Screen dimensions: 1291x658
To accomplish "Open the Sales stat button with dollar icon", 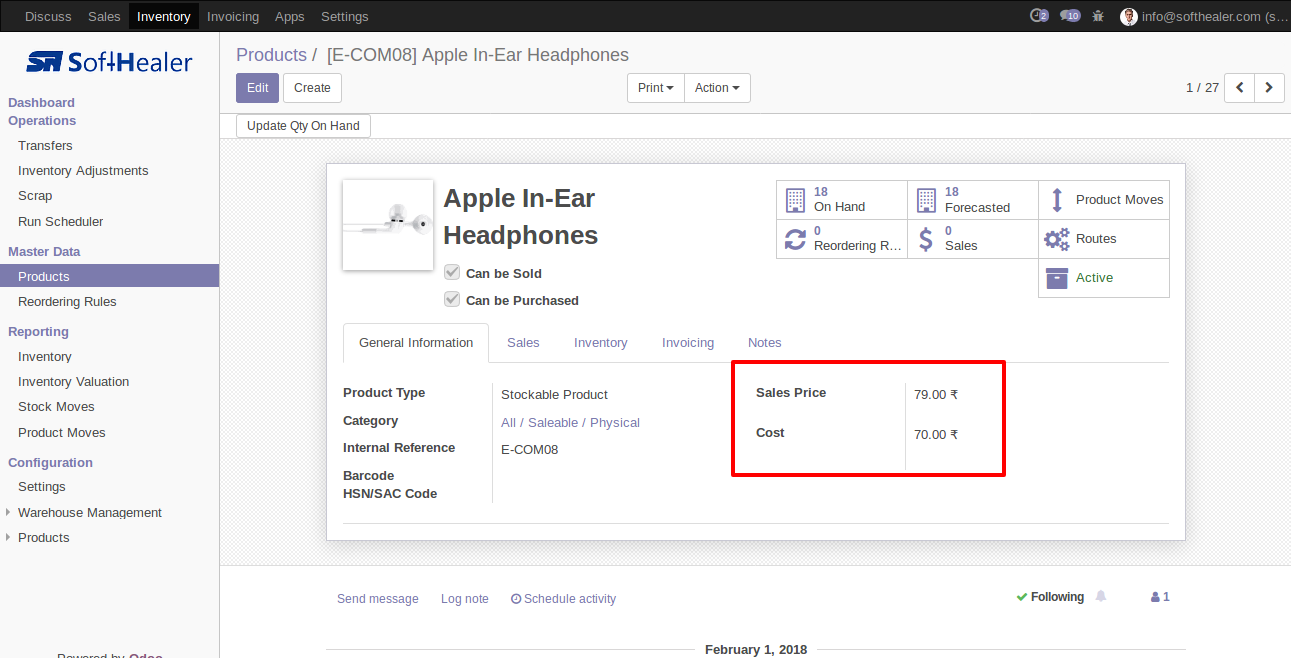I will coord(973,239).
